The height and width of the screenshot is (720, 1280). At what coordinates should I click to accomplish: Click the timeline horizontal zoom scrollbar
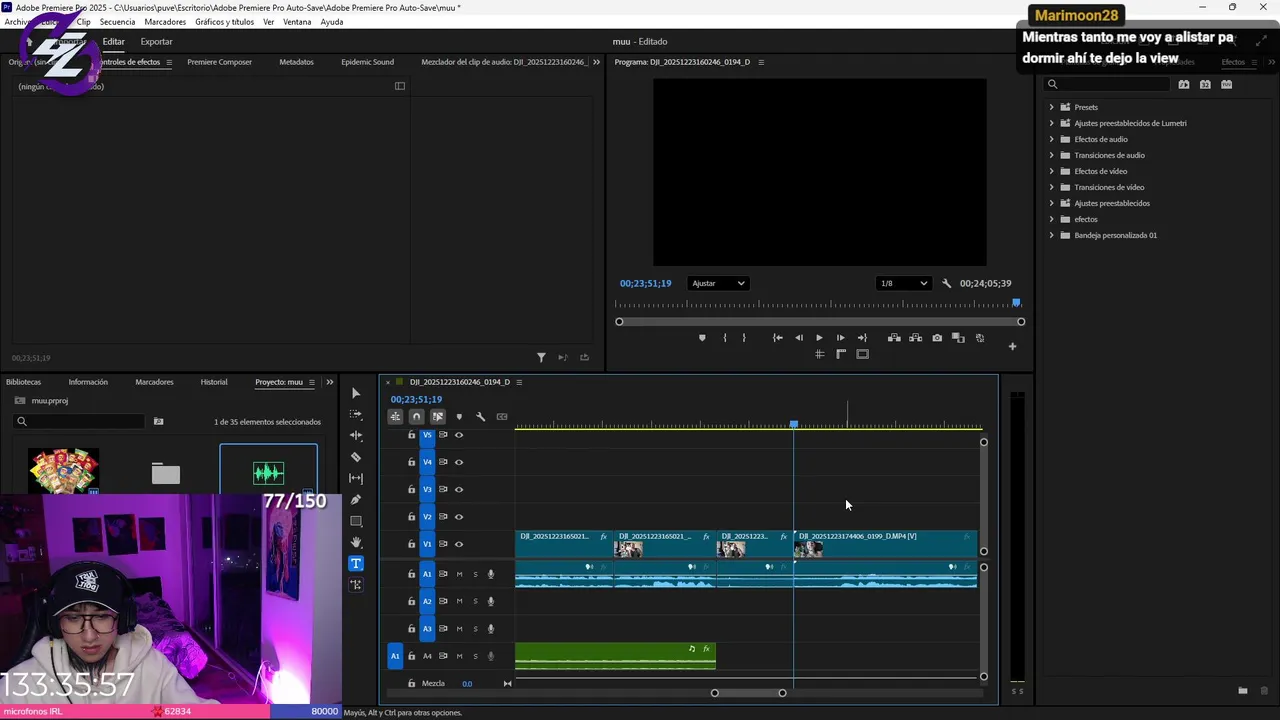[x=748, y=693]
